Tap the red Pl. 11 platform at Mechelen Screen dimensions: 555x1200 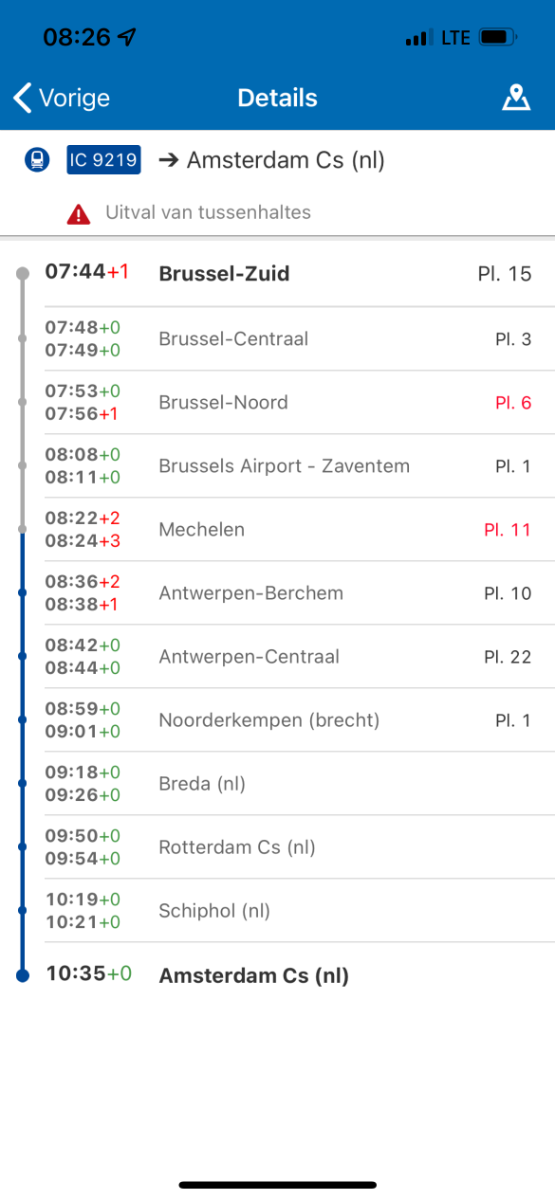(508, 530)
